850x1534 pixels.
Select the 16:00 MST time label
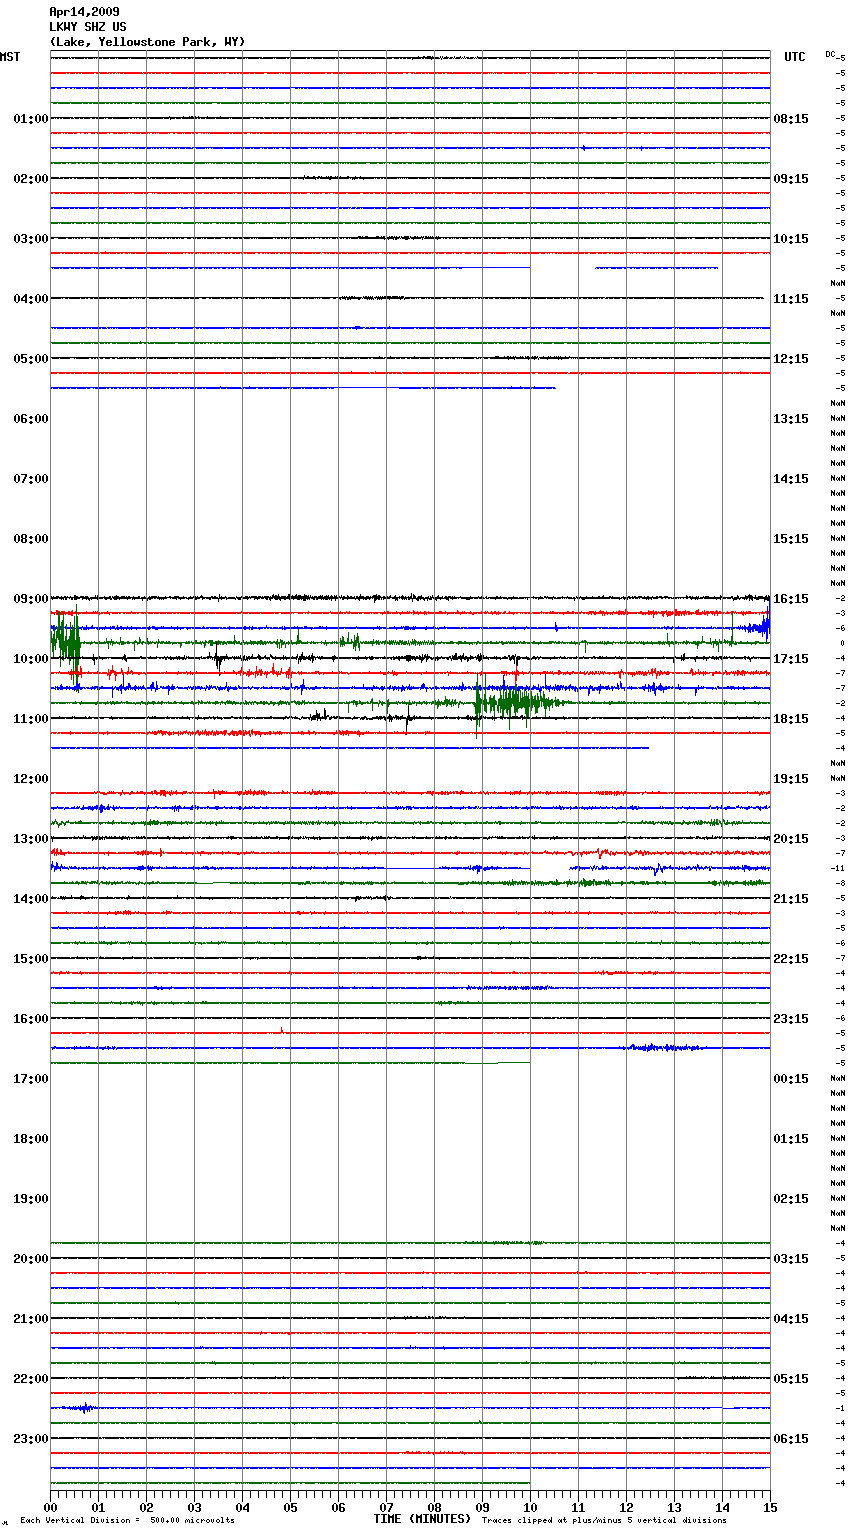pyautogui.click(x=31, y=1019)
